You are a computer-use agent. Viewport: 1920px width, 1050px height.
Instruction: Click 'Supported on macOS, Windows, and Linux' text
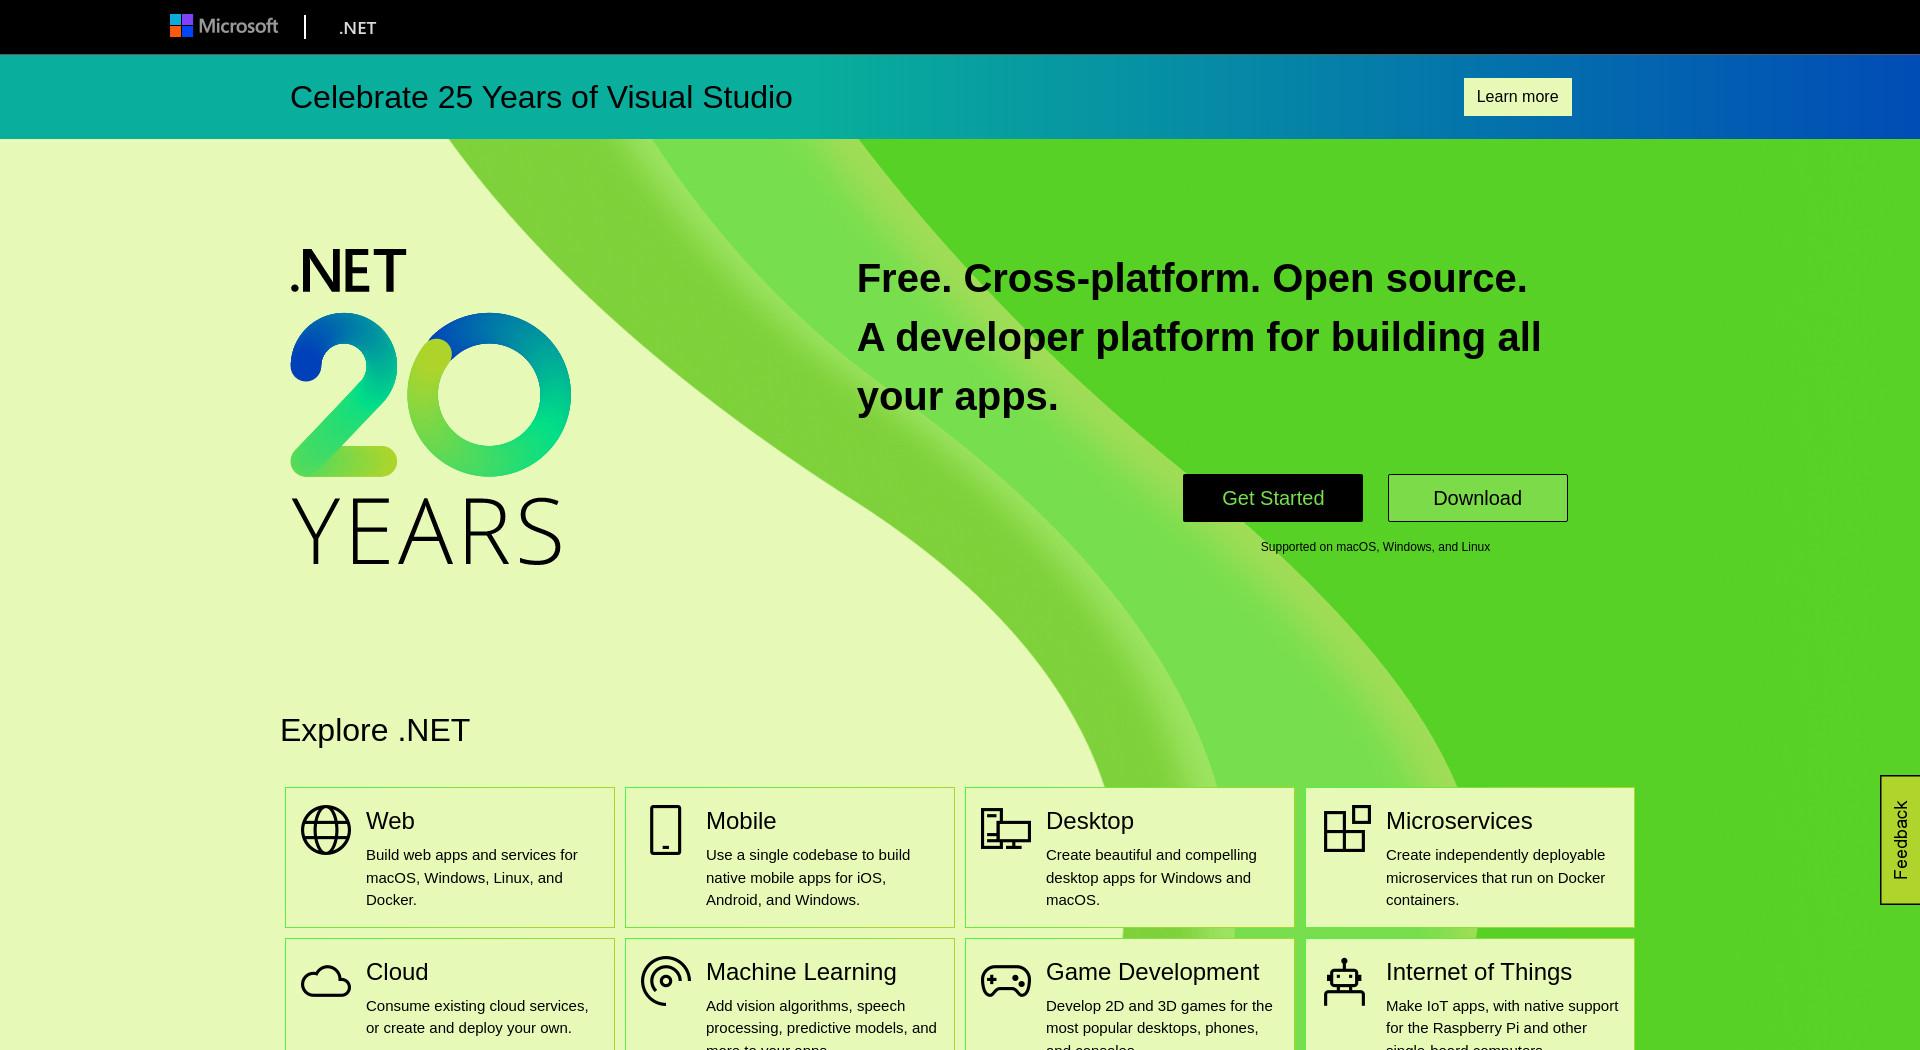(1375, 547)
